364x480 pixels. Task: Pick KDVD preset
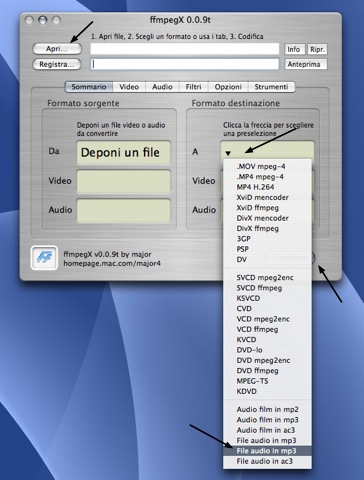[x=267, y=391]
